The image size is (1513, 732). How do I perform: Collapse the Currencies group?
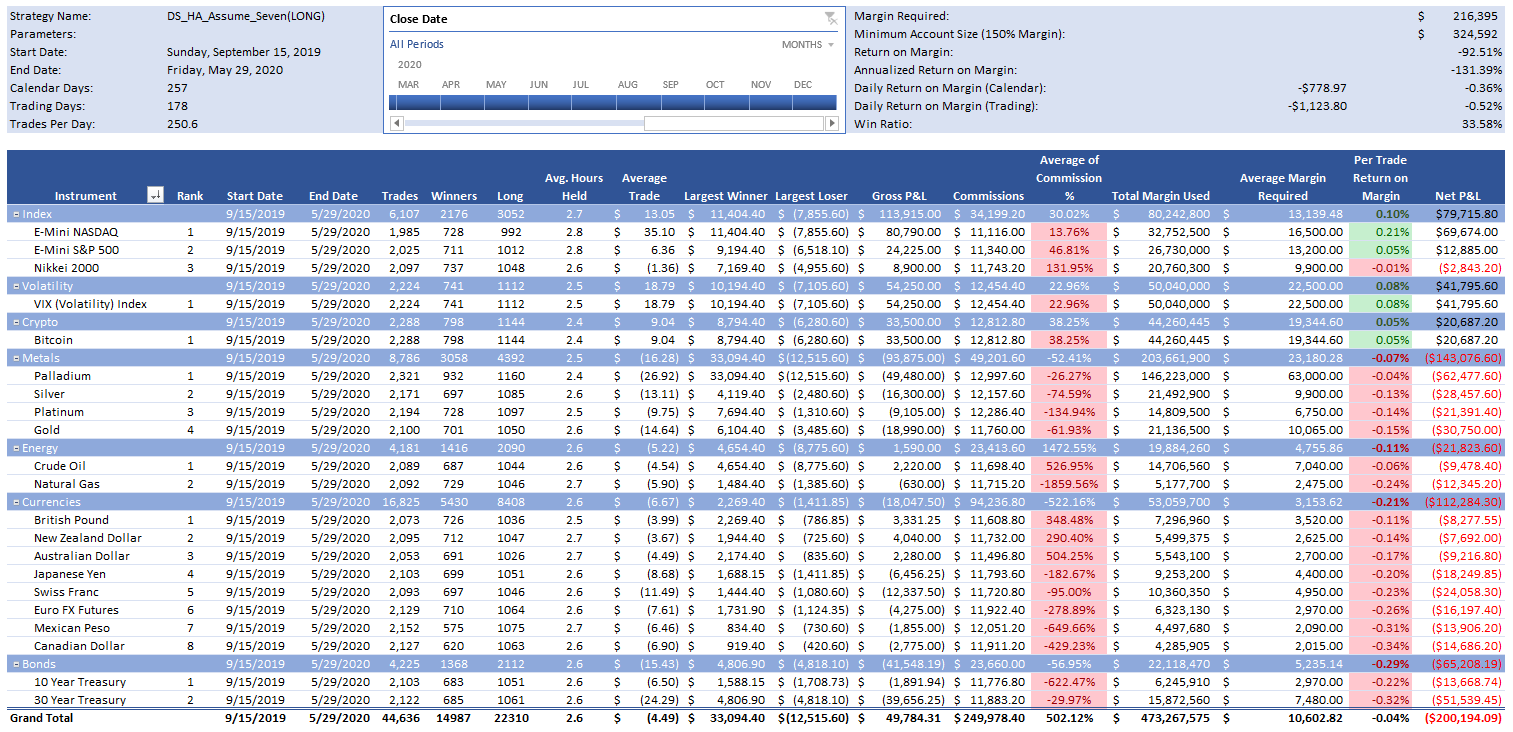[x=16, y=502]
